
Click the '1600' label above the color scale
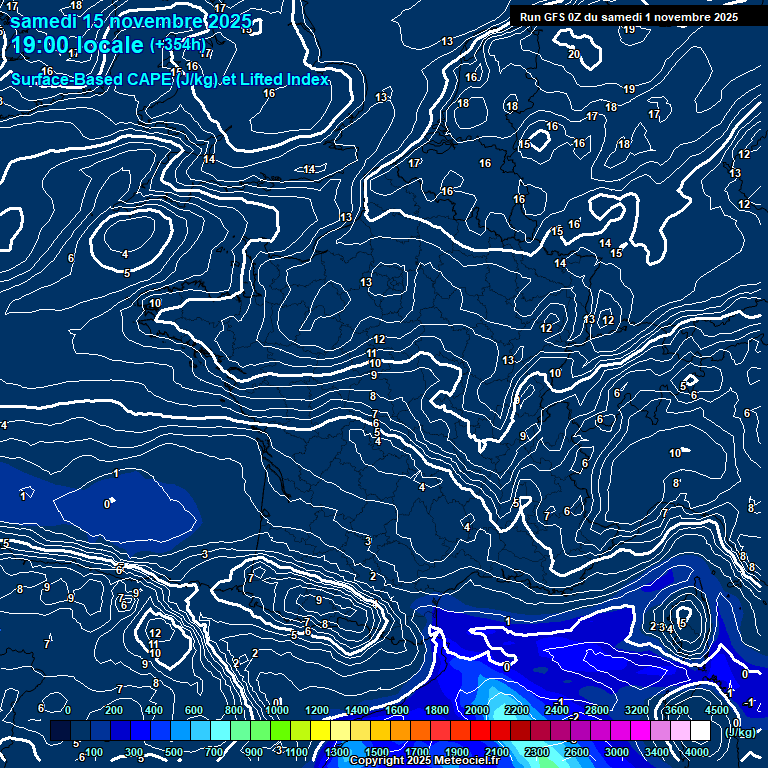coord(397,710)
